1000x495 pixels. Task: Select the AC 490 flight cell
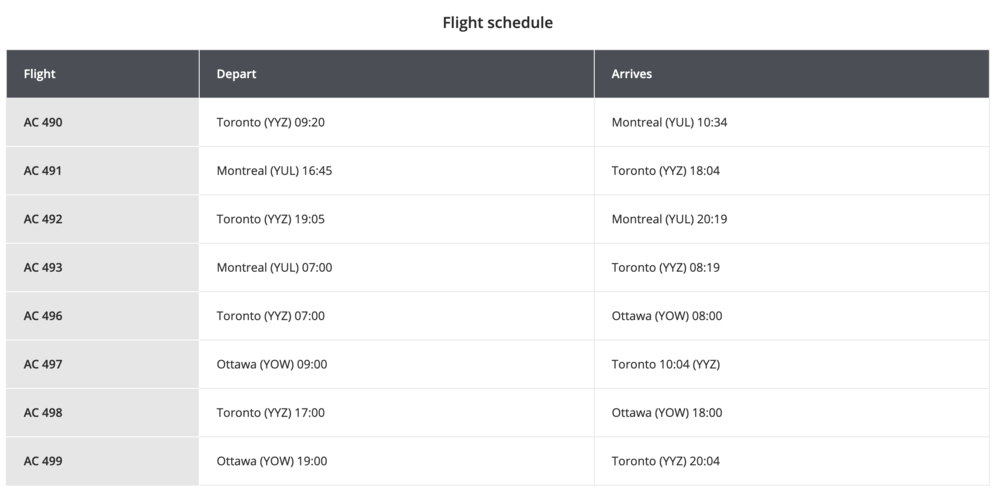(x=44, y=122)
